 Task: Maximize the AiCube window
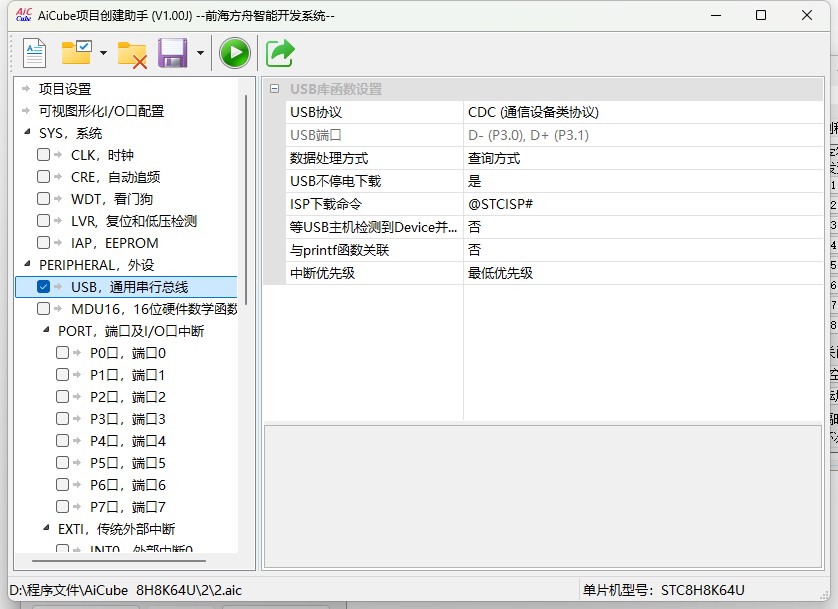point(761,15)
